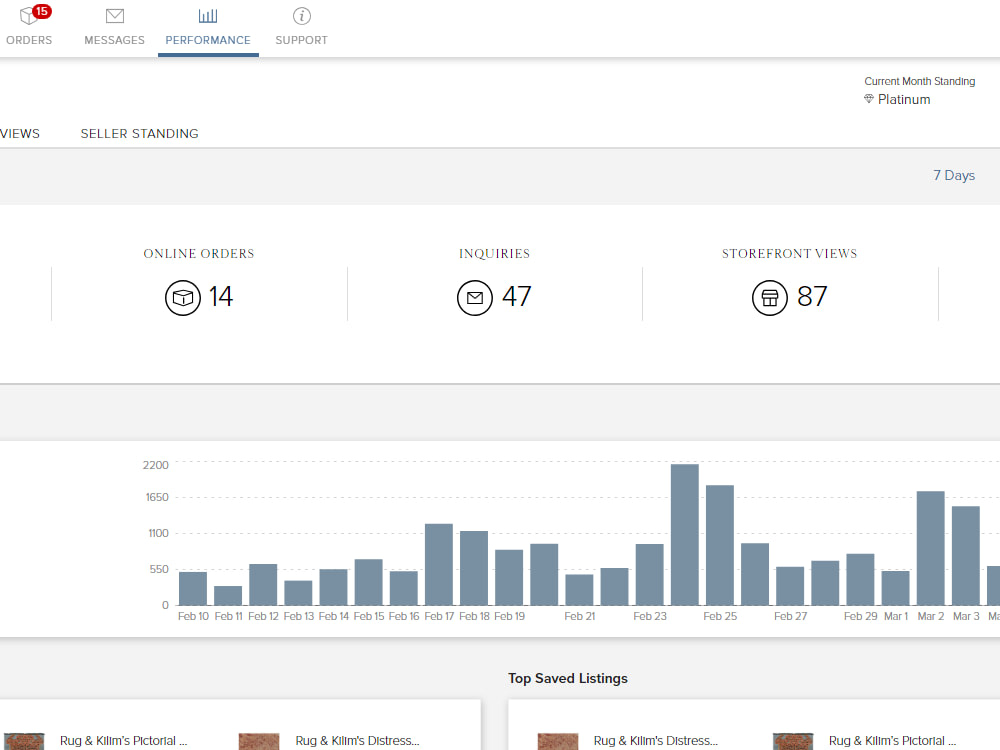Viewport: 1000px width, 750px height.
Task: Open the 7 Days range selector
Action: [x=954, y=175]
